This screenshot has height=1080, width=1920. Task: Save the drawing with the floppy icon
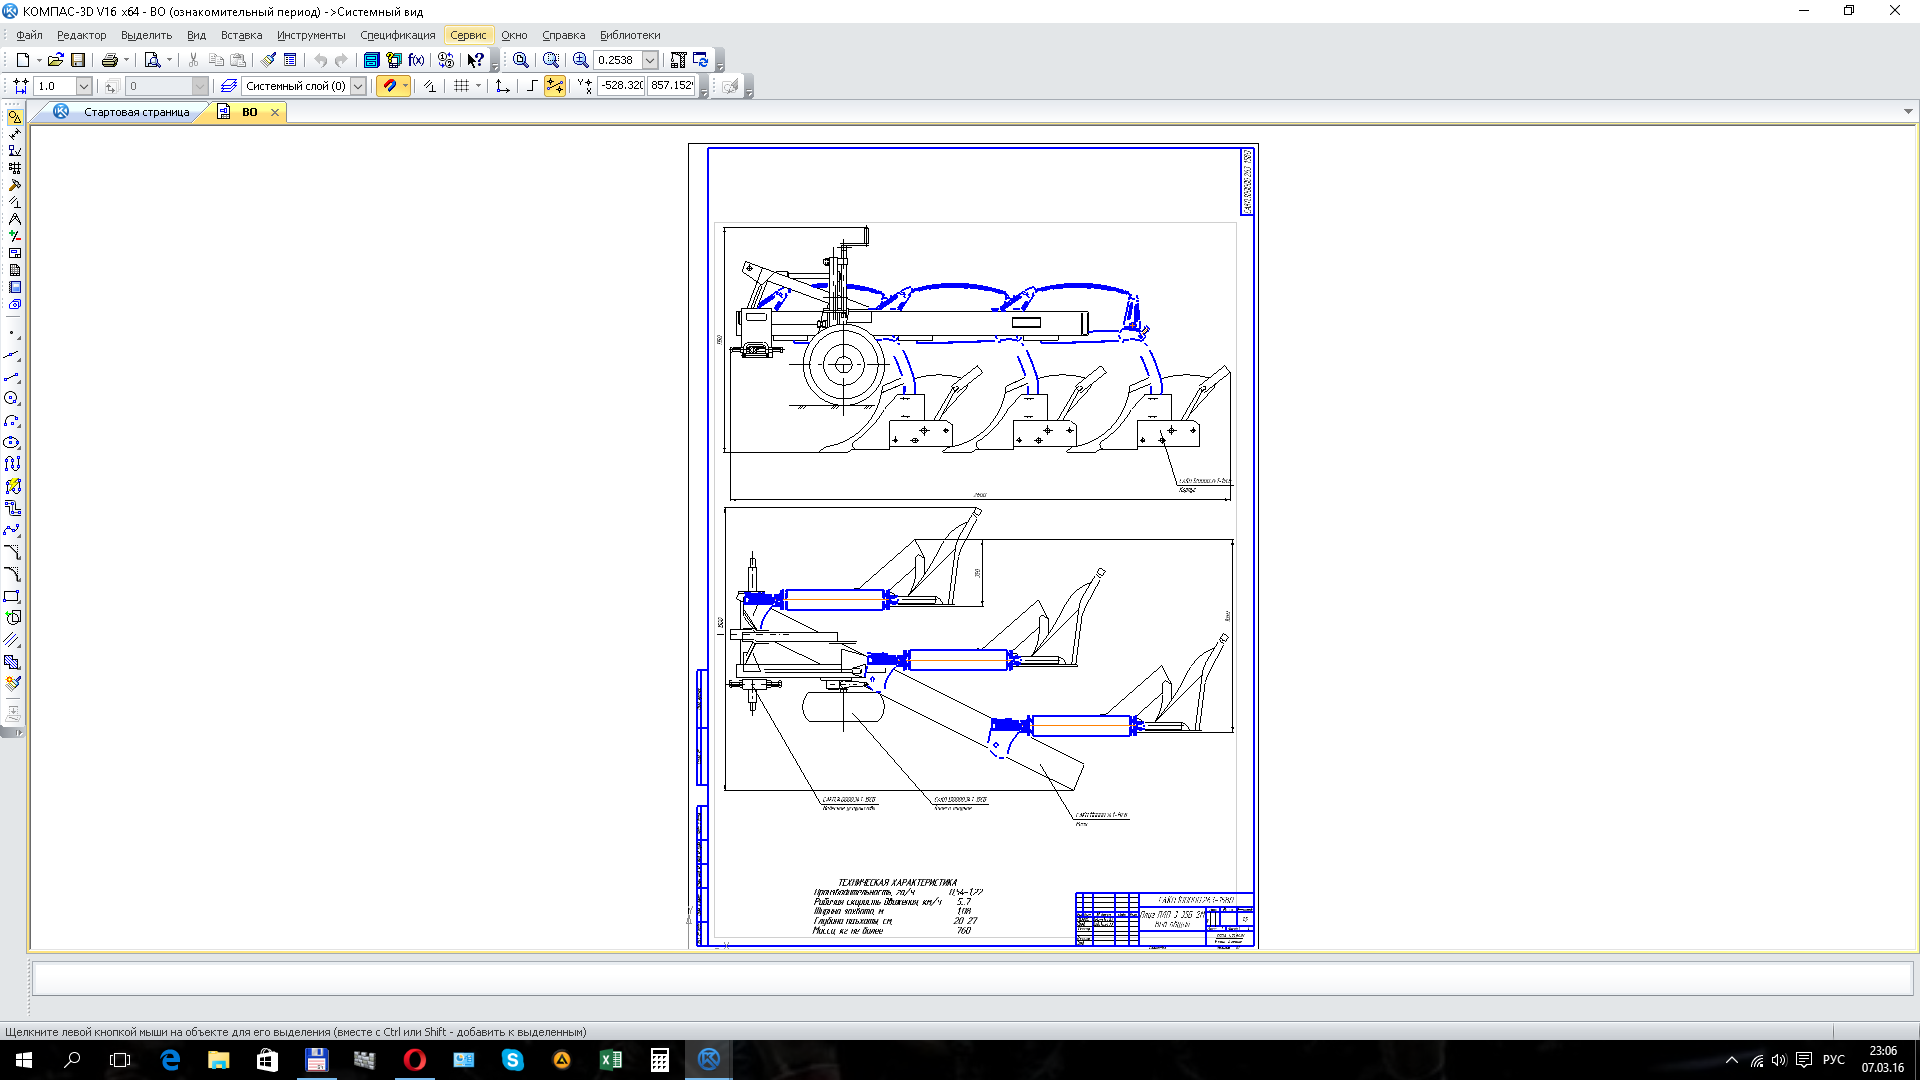click(x=78, y=60)
